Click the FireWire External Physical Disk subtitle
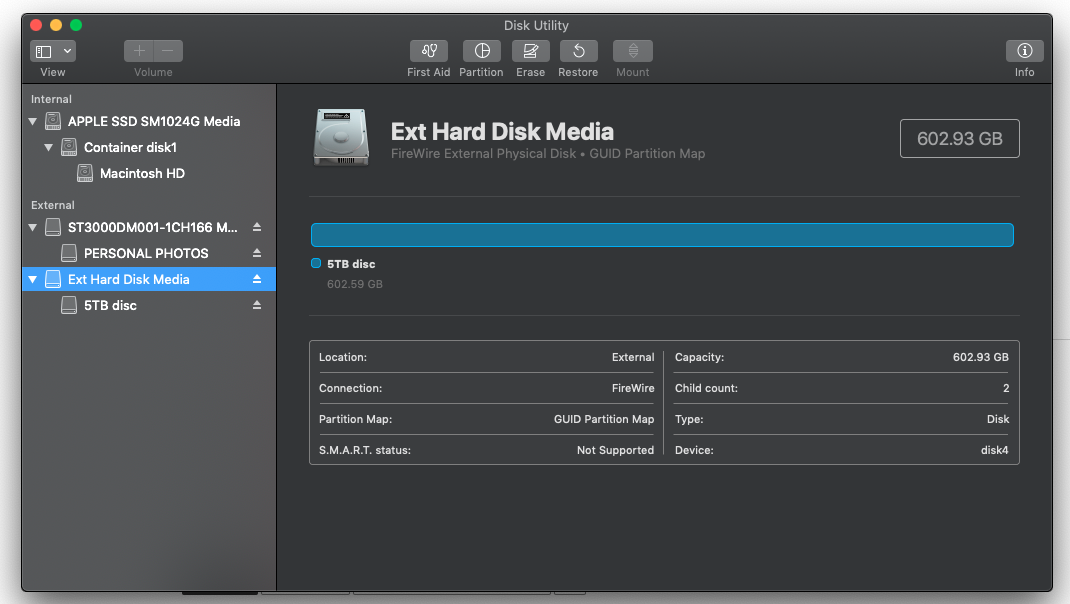 [x=548, y=154]
